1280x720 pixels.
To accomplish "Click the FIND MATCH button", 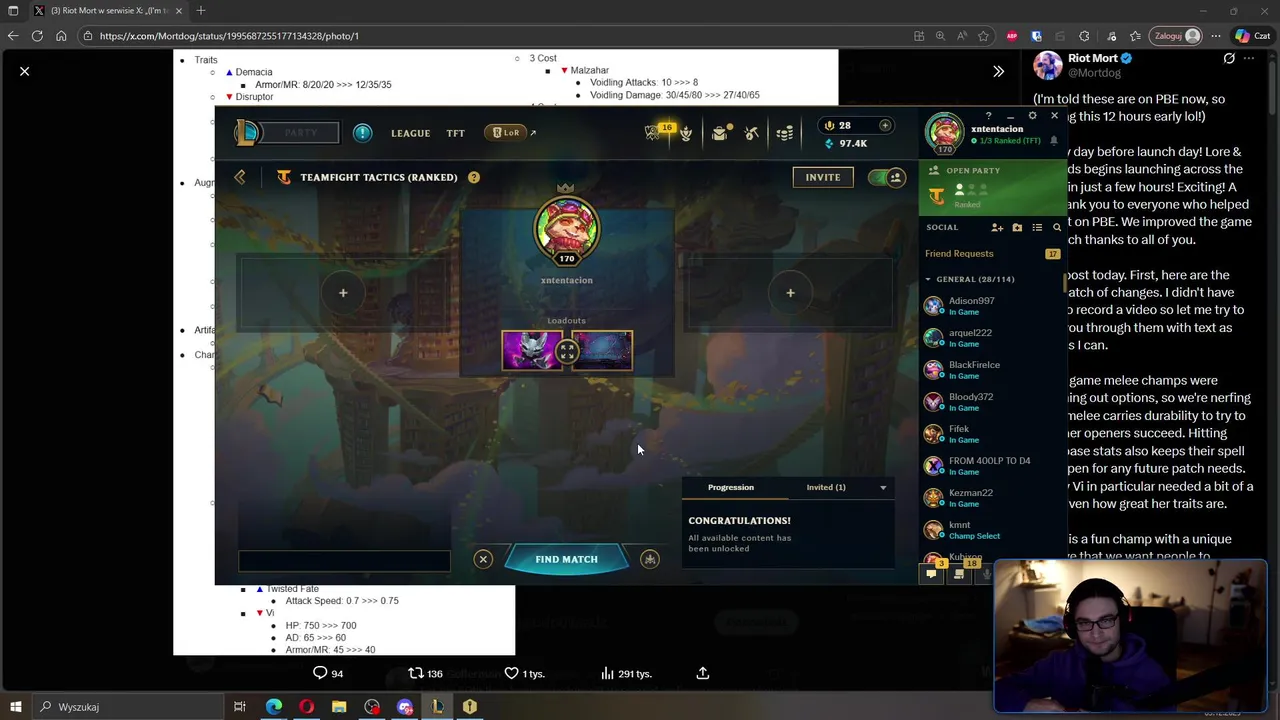I will [x=566, y=559].
